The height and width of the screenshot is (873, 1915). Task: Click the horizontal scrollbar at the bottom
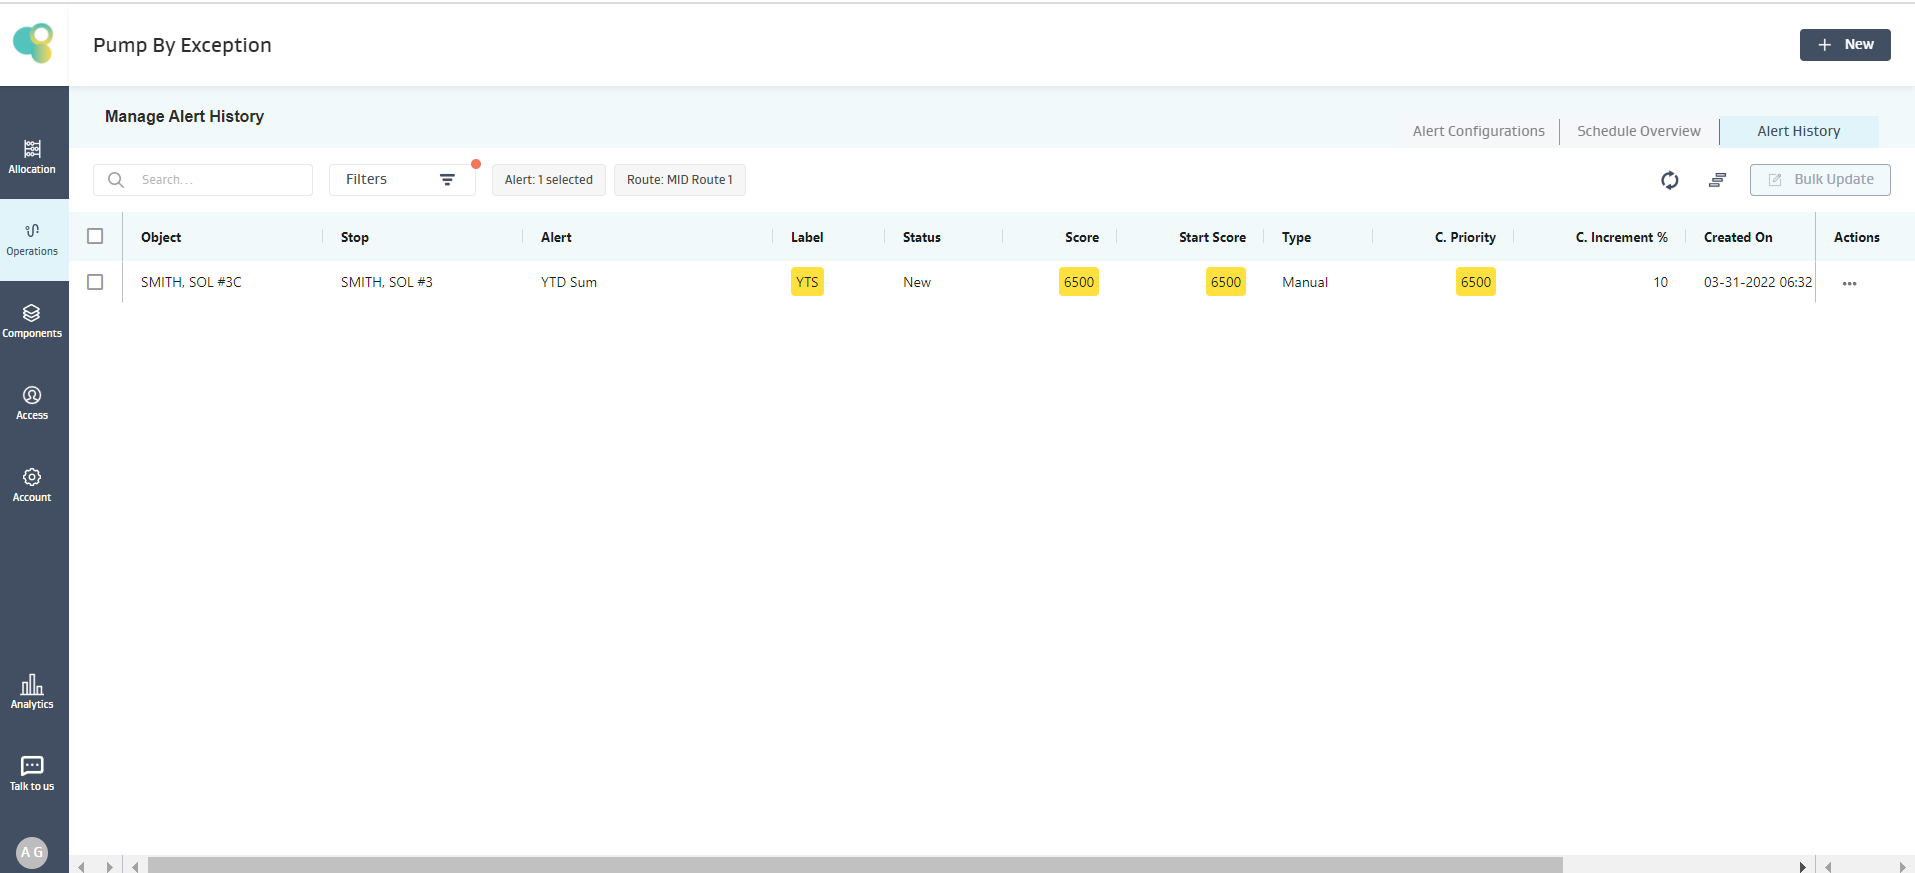click(854, 865)
